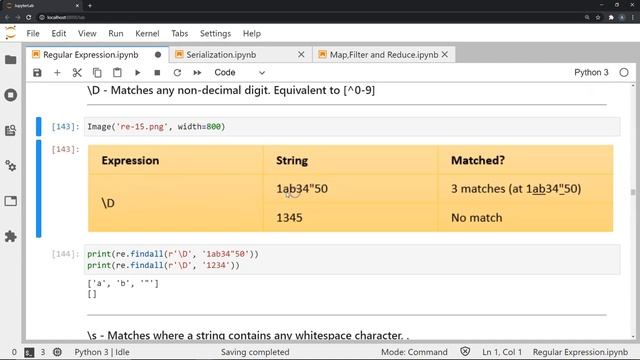Open the Help menu
The image size is (640, 360).
[252, 33]
